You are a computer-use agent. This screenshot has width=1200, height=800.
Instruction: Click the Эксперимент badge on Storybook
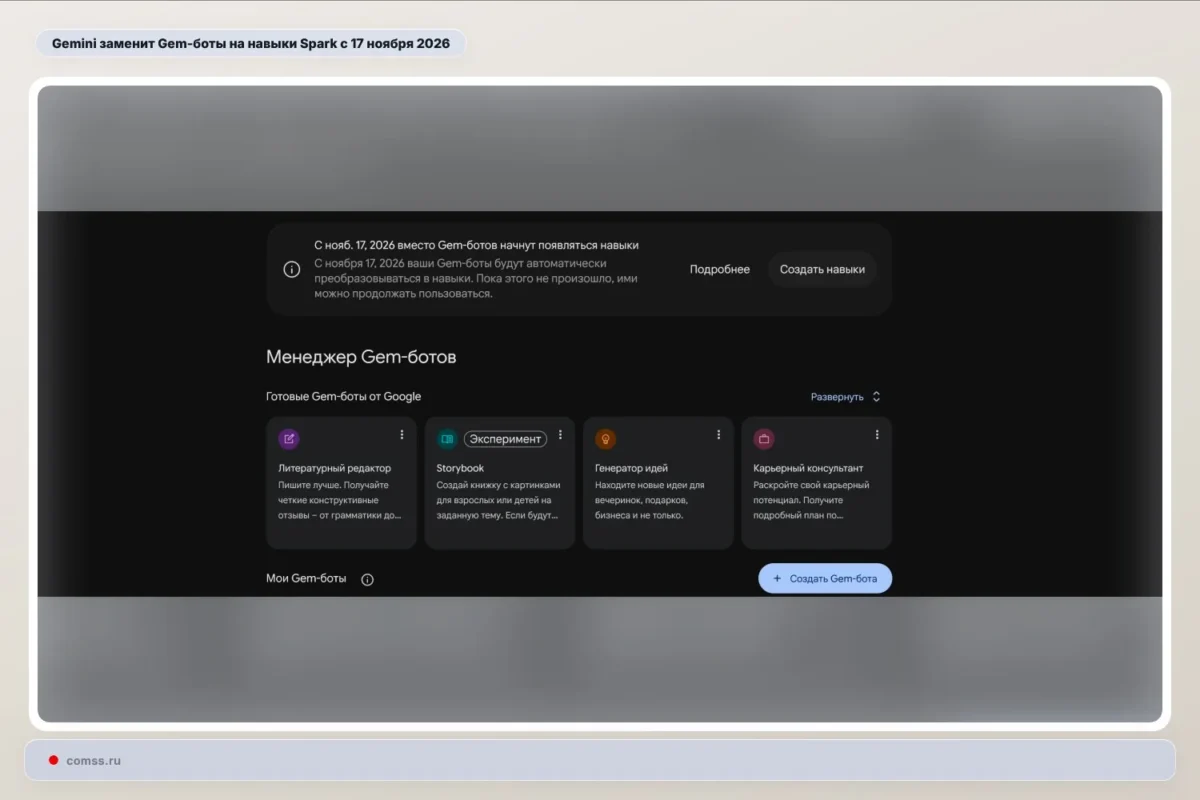(x=506, y=439)
